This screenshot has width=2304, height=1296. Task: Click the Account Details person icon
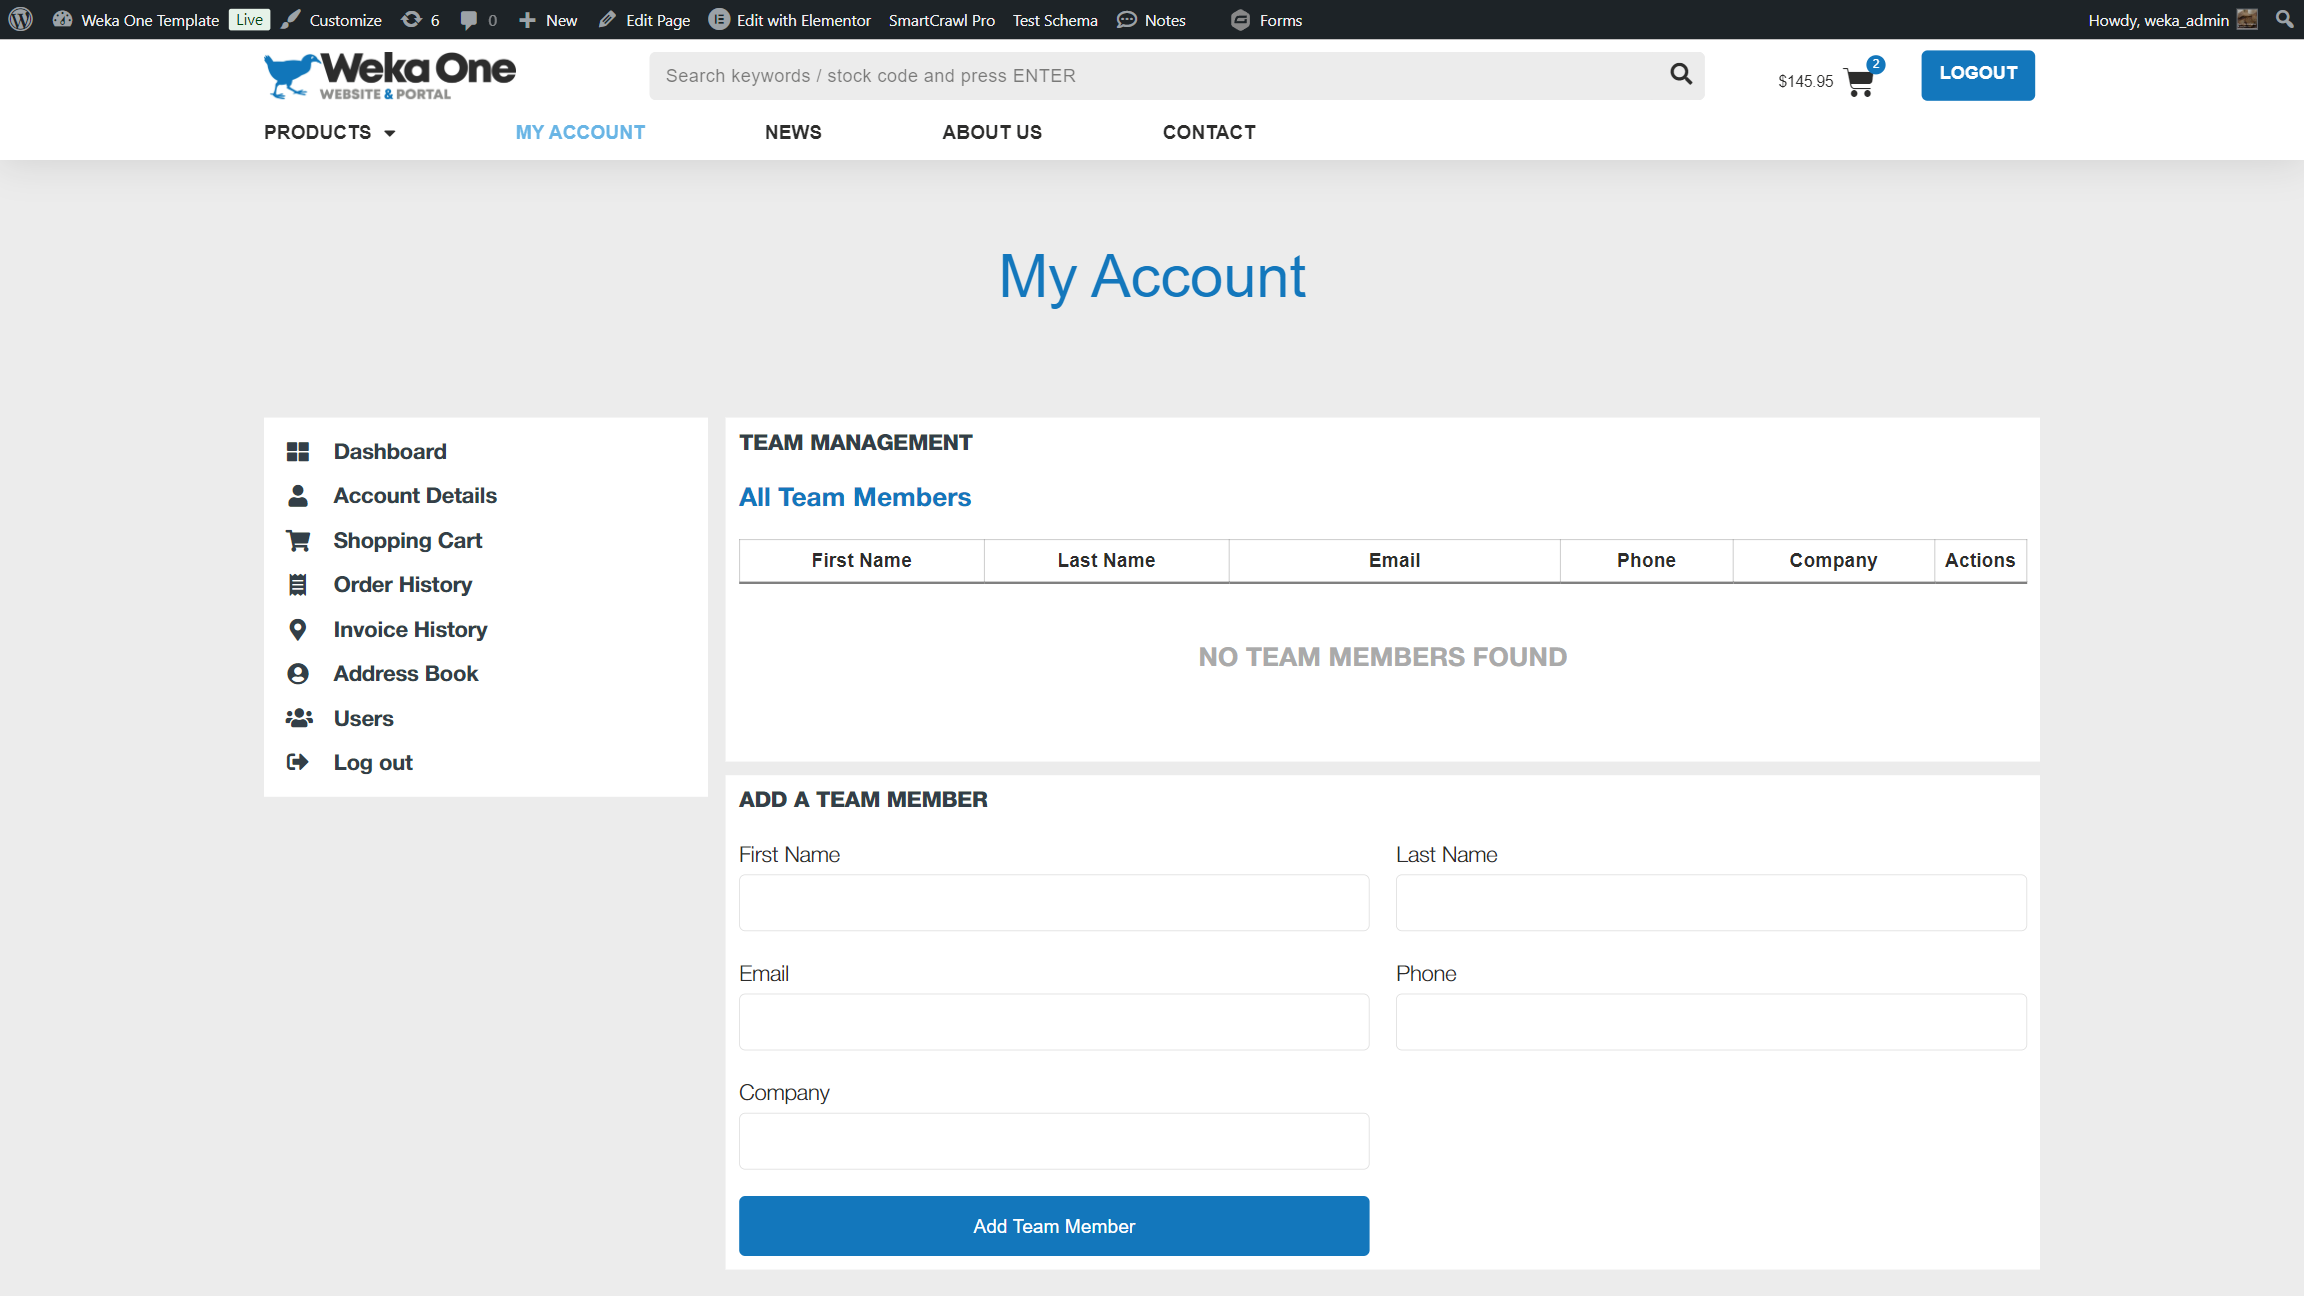pyautogui.click(x=297, y=495)
